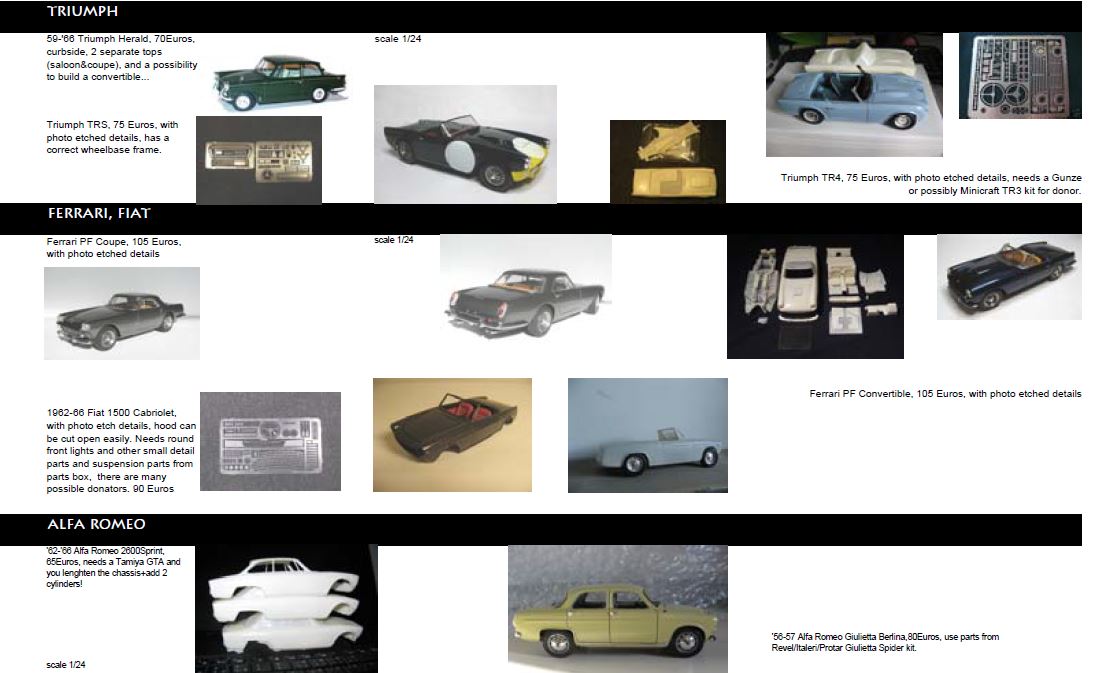
Task: Select the "'62-'66 Alfa Romeo 2600Sprint" description
Action: [113, 567]
